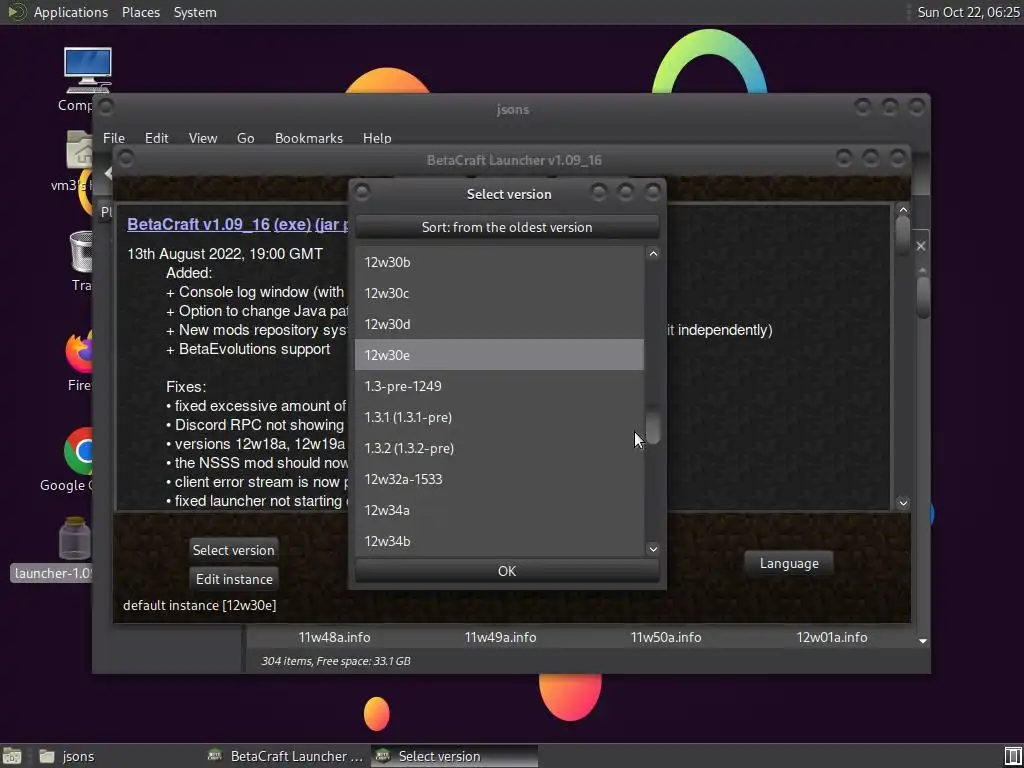
Task: Click Edit instance button in launcher
Action: (234, 579)
